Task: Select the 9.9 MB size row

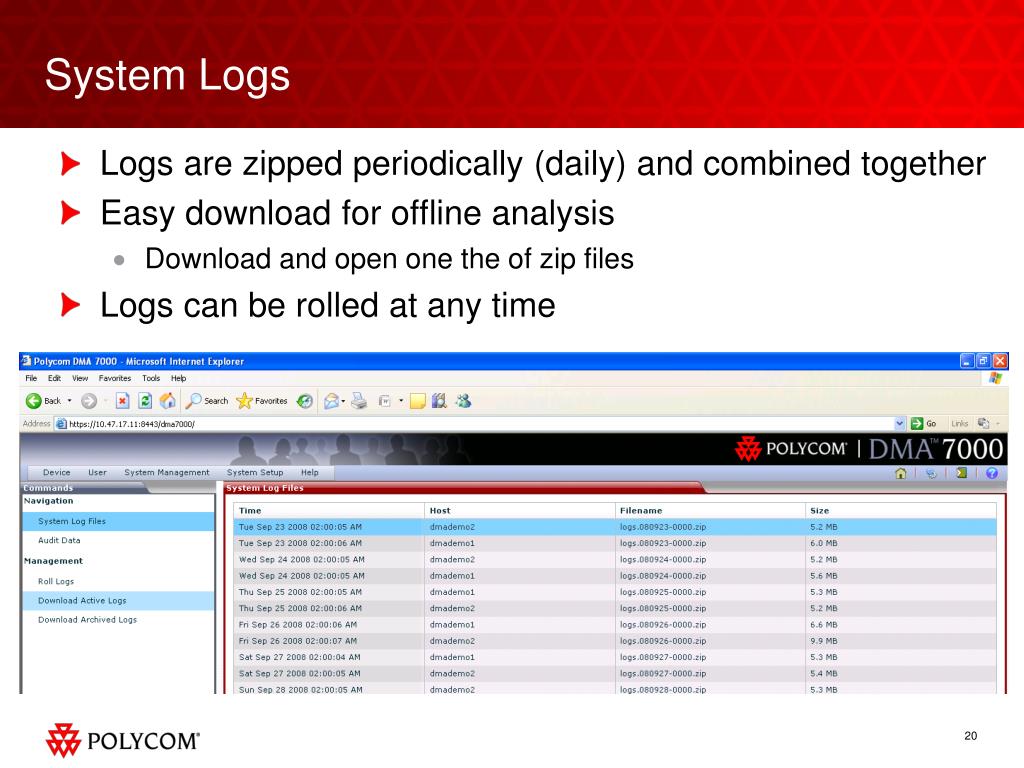Action: (x=615, y=641)
